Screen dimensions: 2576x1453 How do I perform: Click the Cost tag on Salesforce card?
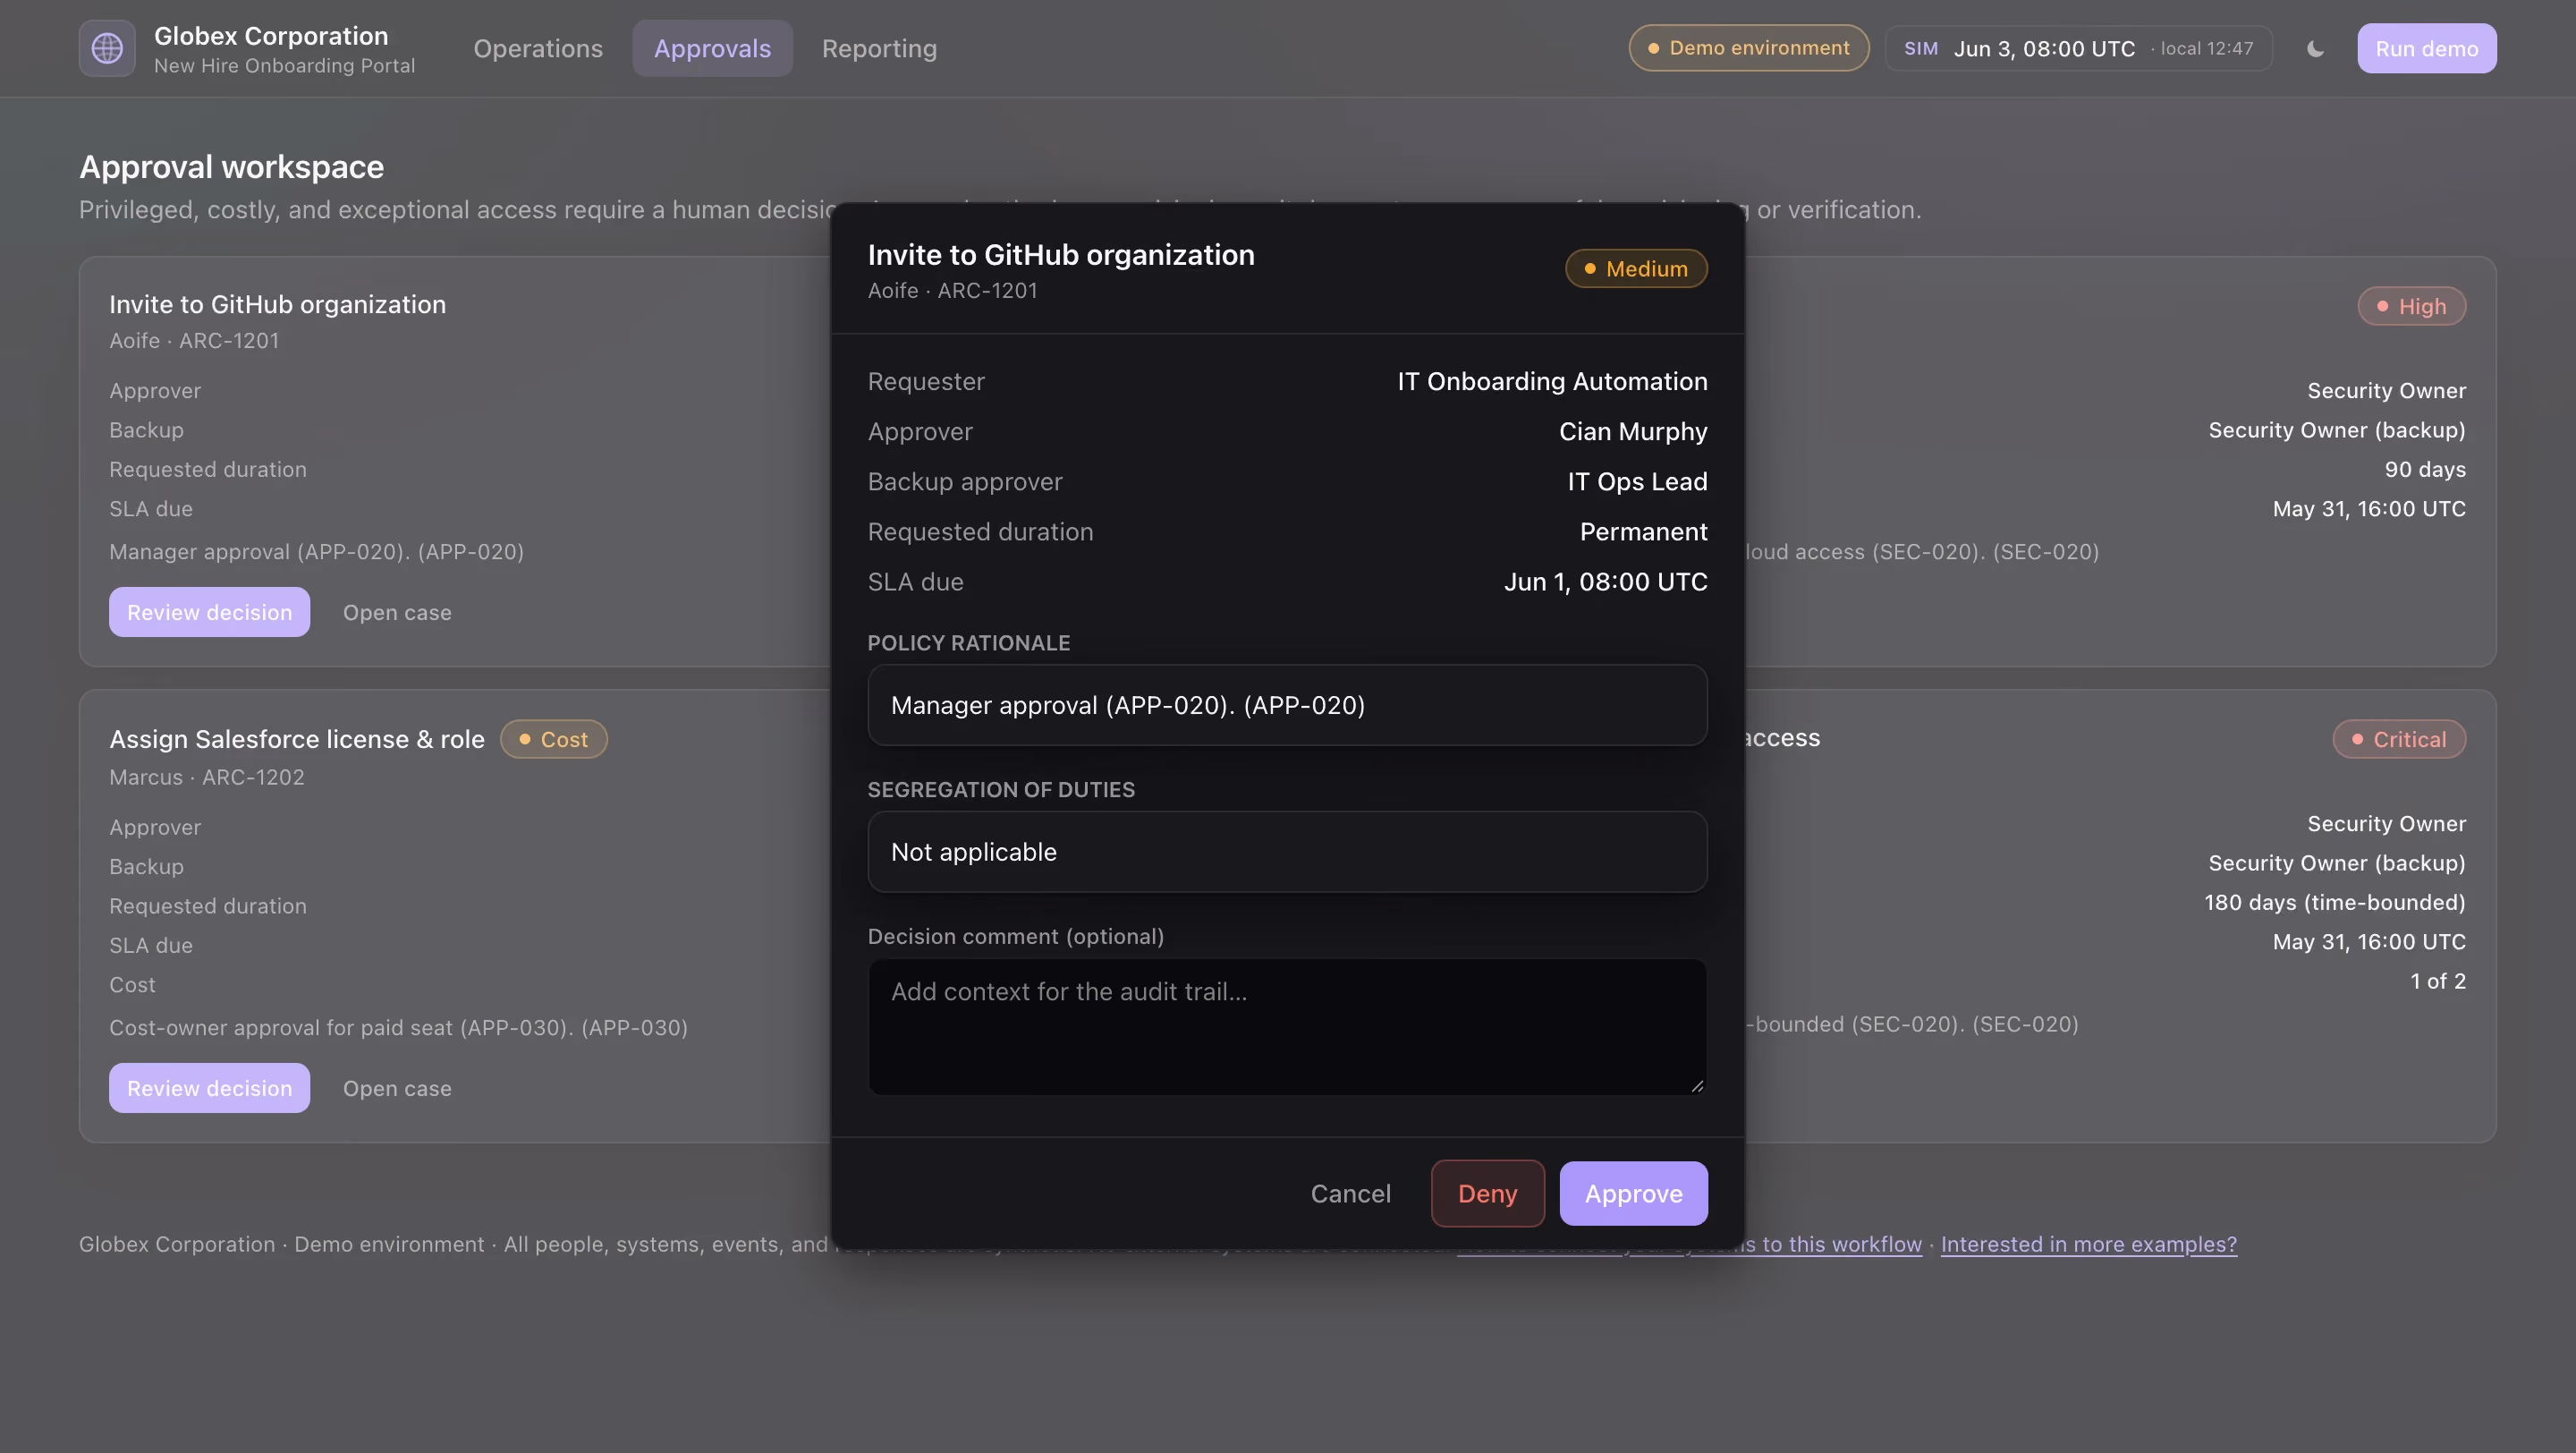click(554, 739)
